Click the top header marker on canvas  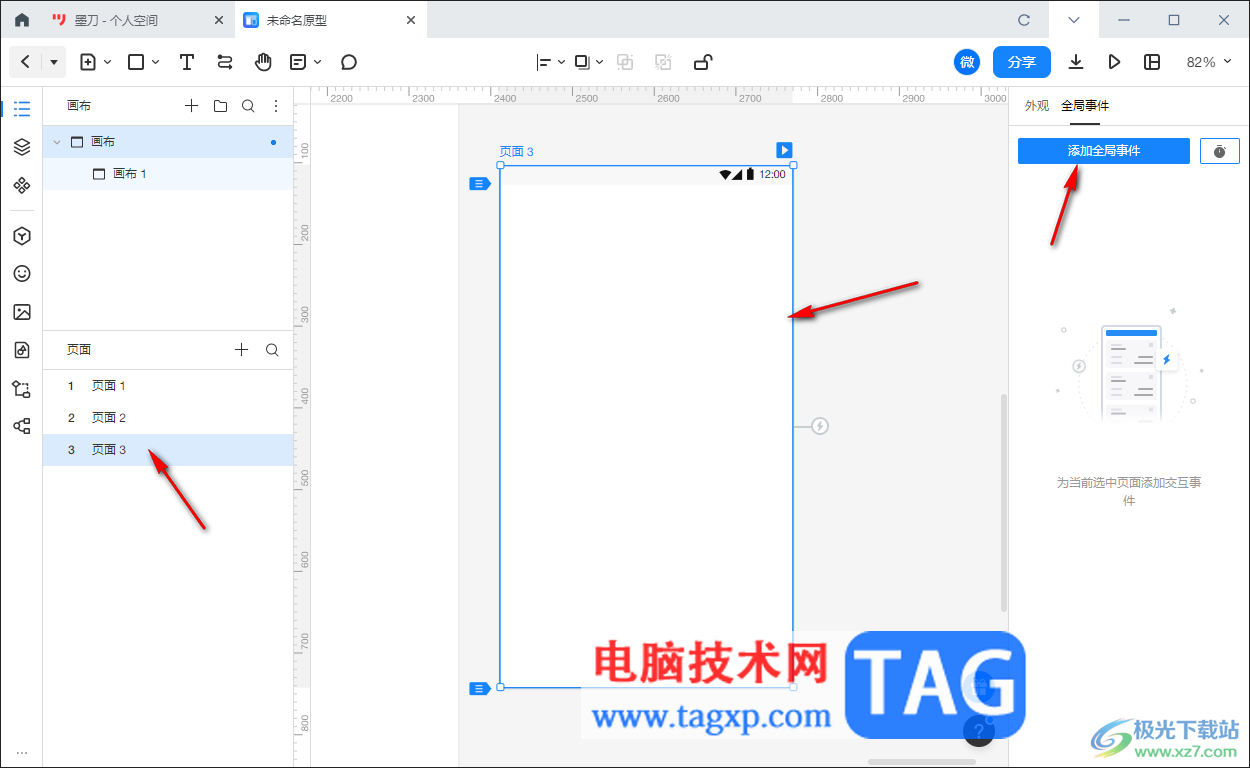(480, 184)
